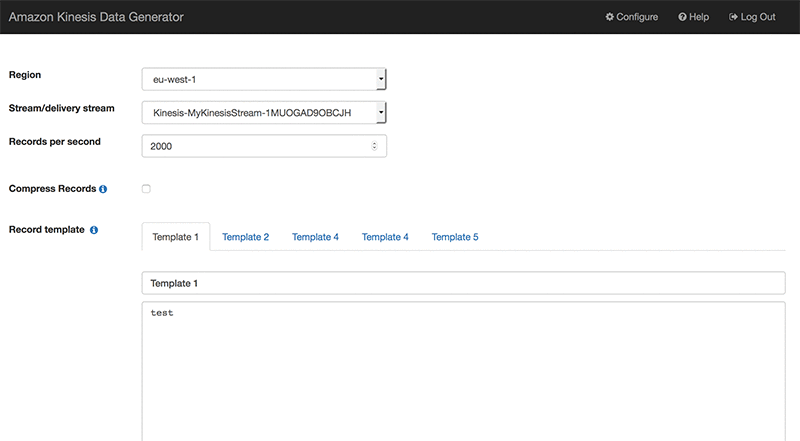Open the Stream/delivery stream dropdown
Screen dimensions: 800x441
click(x=264, y=113)
